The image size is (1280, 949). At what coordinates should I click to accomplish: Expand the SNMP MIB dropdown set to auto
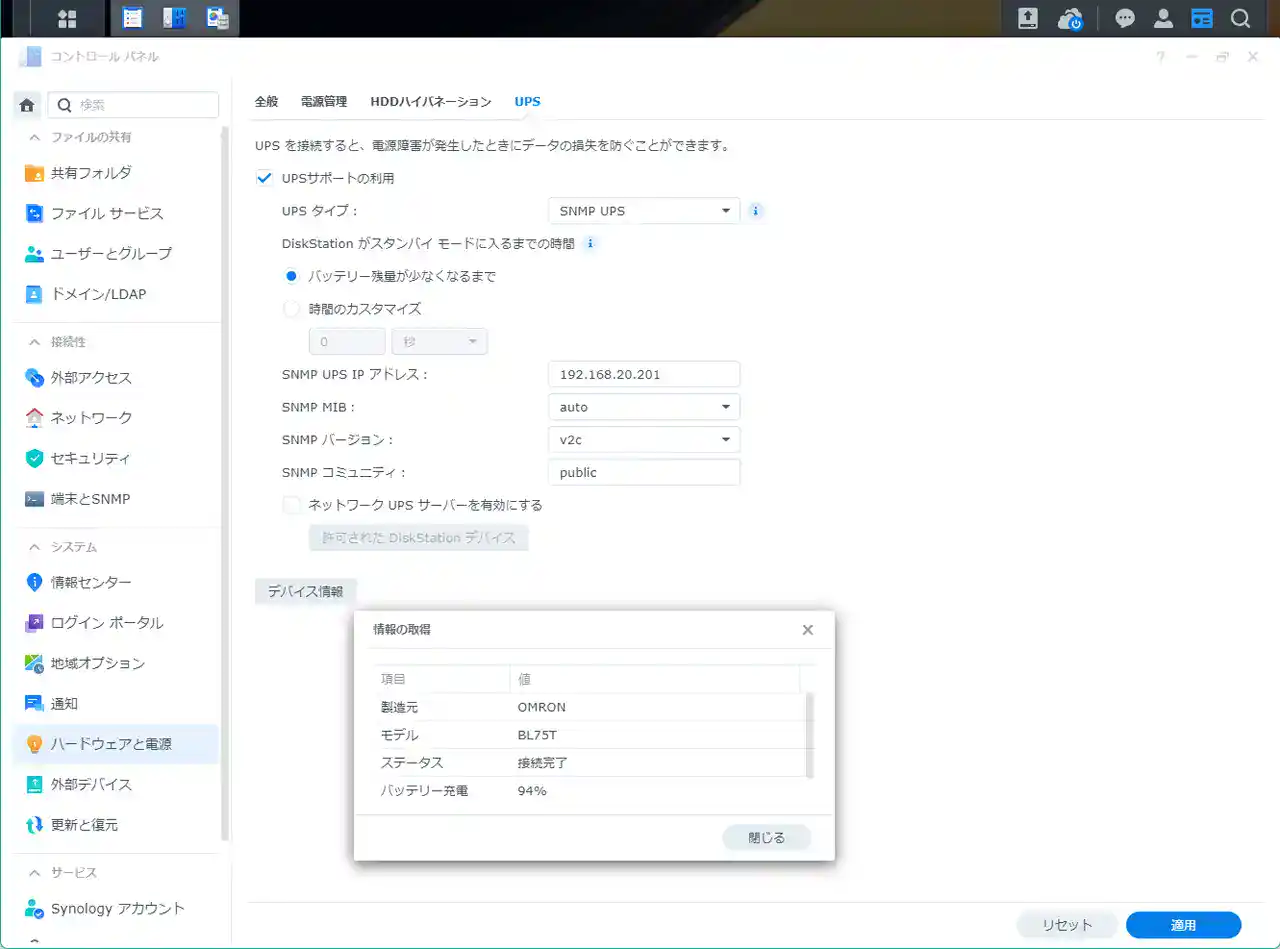(x=643, y=407)
